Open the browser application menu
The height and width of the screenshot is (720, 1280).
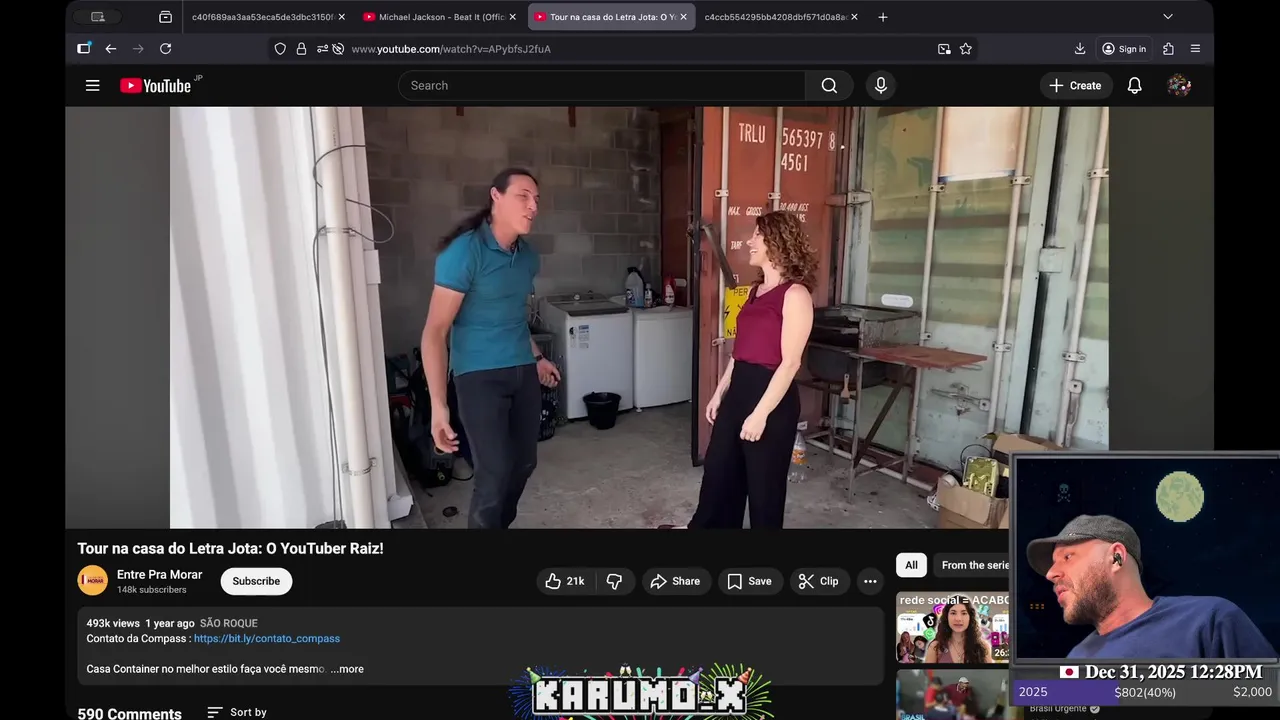tap(1195, 49)
